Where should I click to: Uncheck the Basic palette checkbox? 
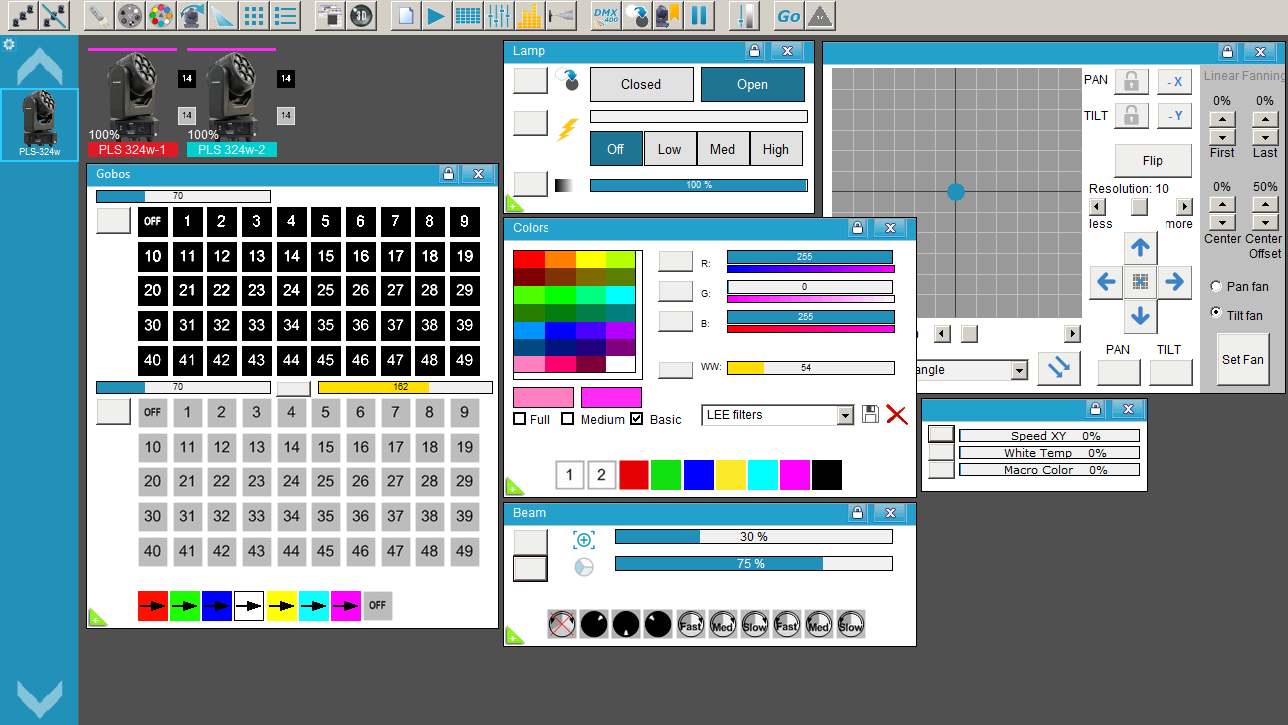click(x=637, y=419)
